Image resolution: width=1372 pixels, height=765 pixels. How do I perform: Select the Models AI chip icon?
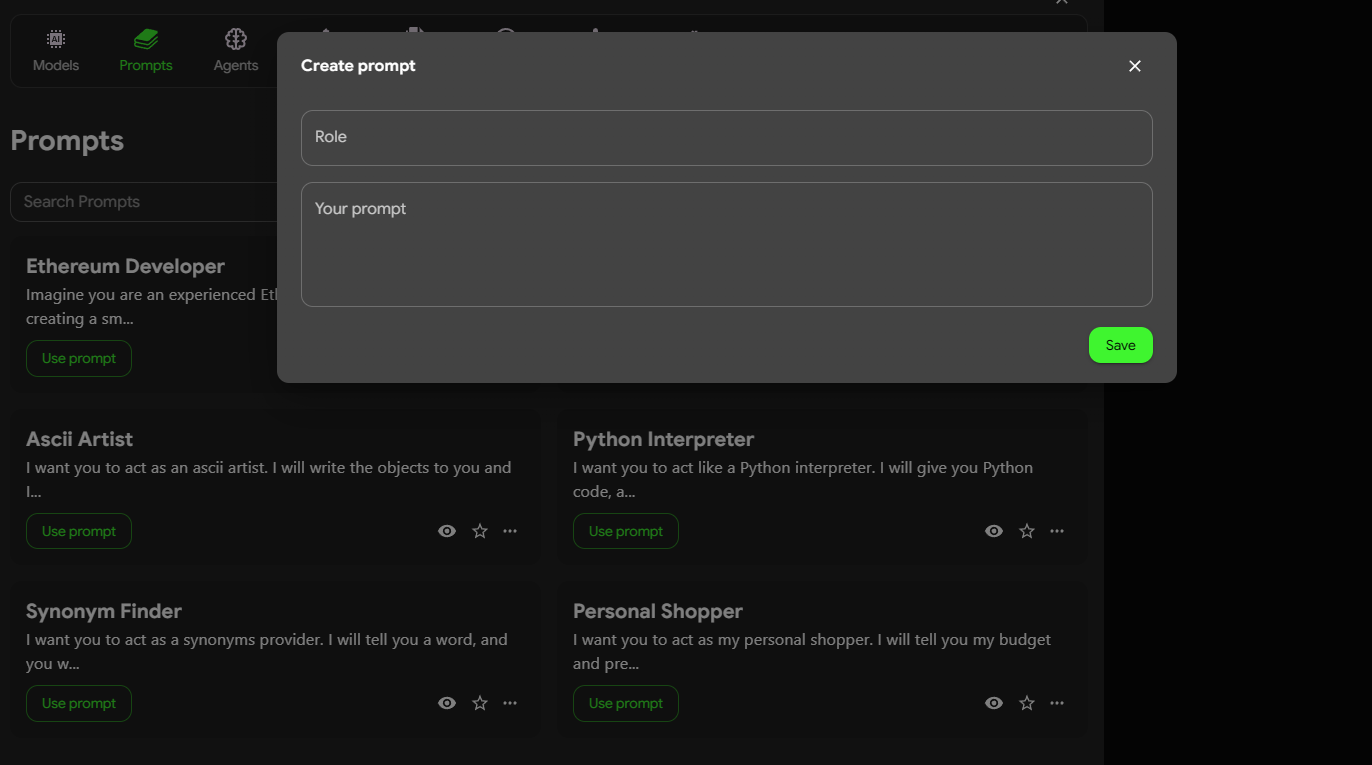[x=55, y=40]
